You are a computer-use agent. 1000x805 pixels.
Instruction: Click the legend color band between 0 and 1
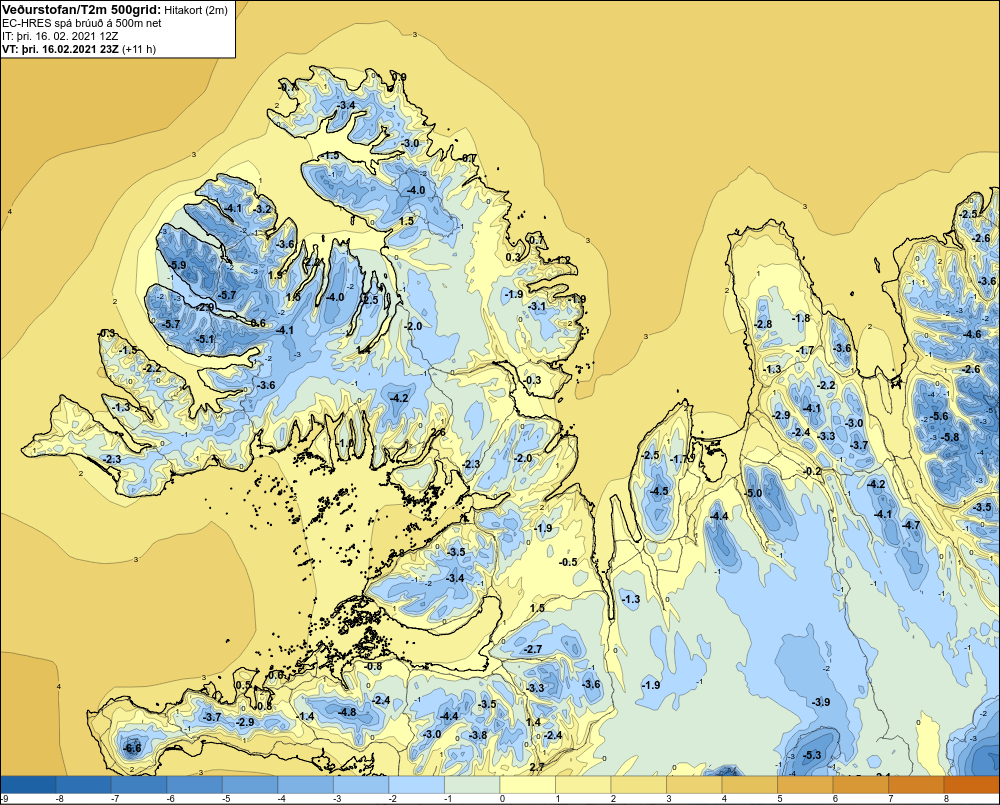click(x=527, y=784)
